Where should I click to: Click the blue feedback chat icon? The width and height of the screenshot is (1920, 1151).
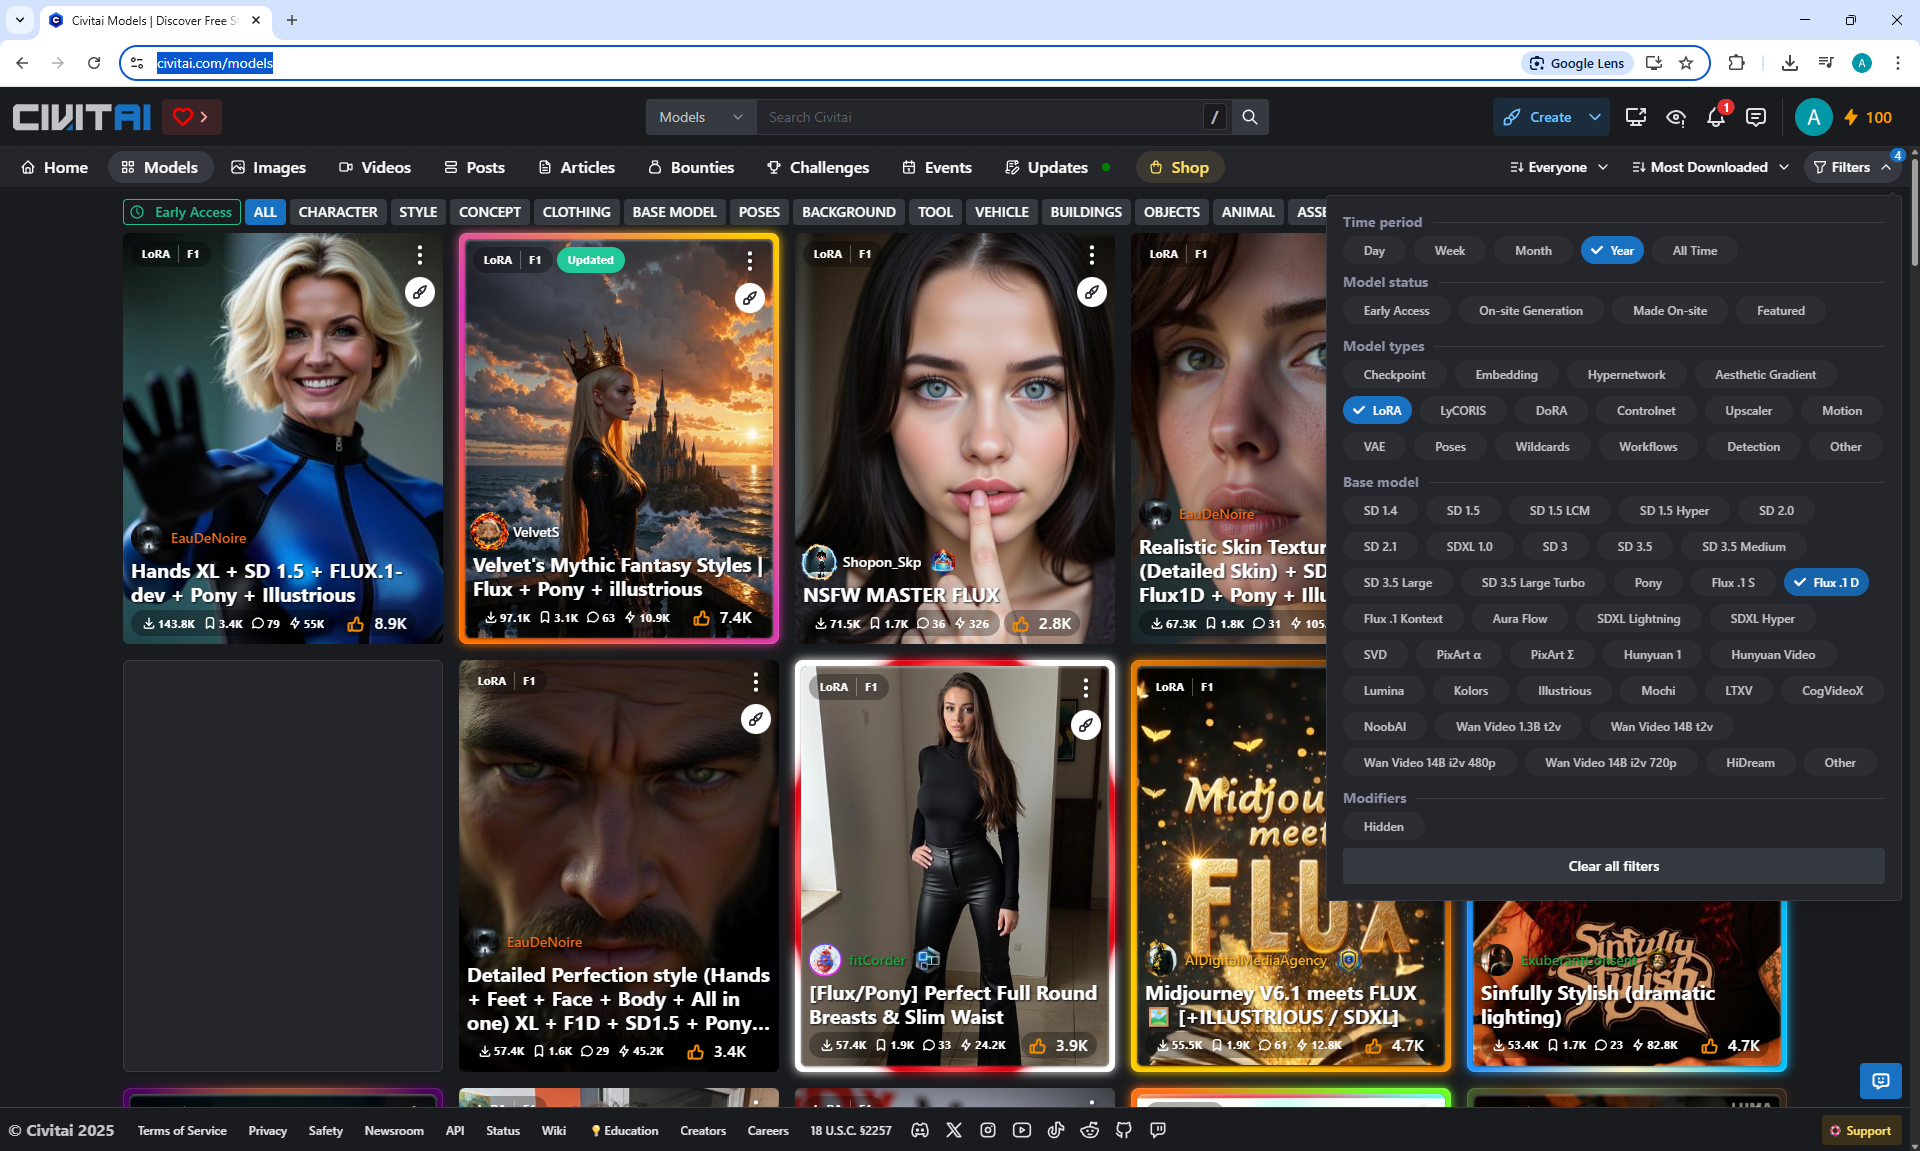1880,1080
